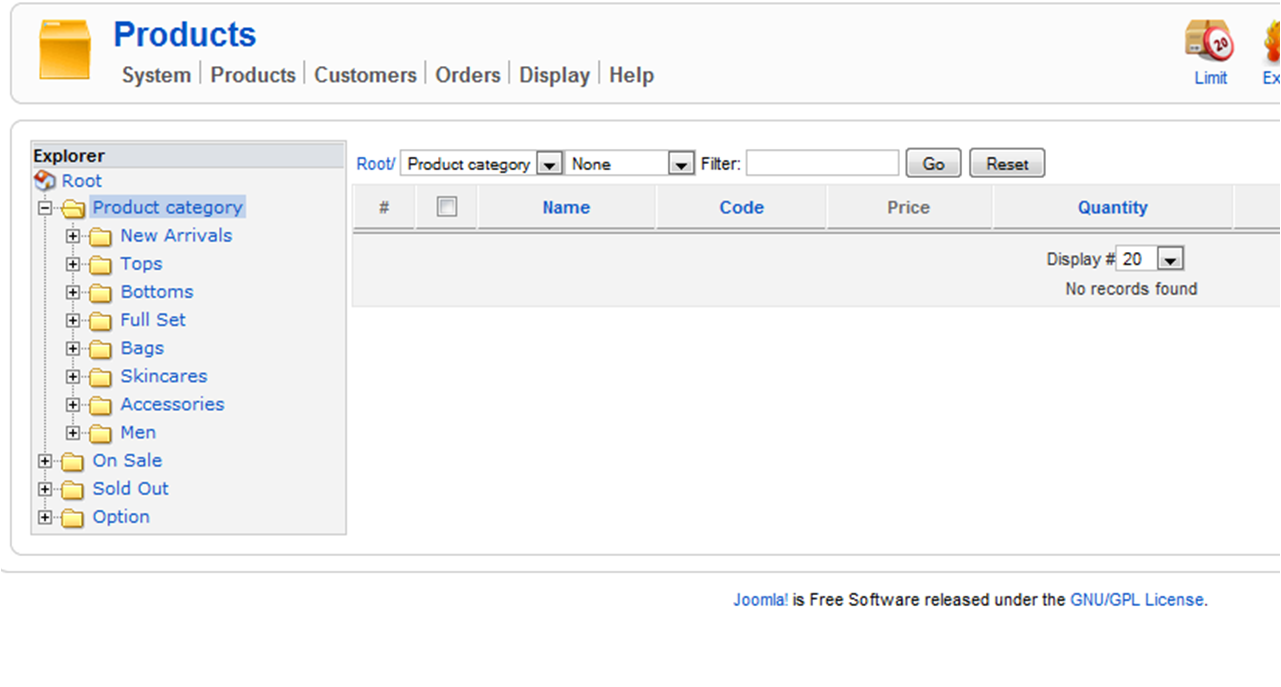Select Product category in Explorer tree

(x=167, y=207)
